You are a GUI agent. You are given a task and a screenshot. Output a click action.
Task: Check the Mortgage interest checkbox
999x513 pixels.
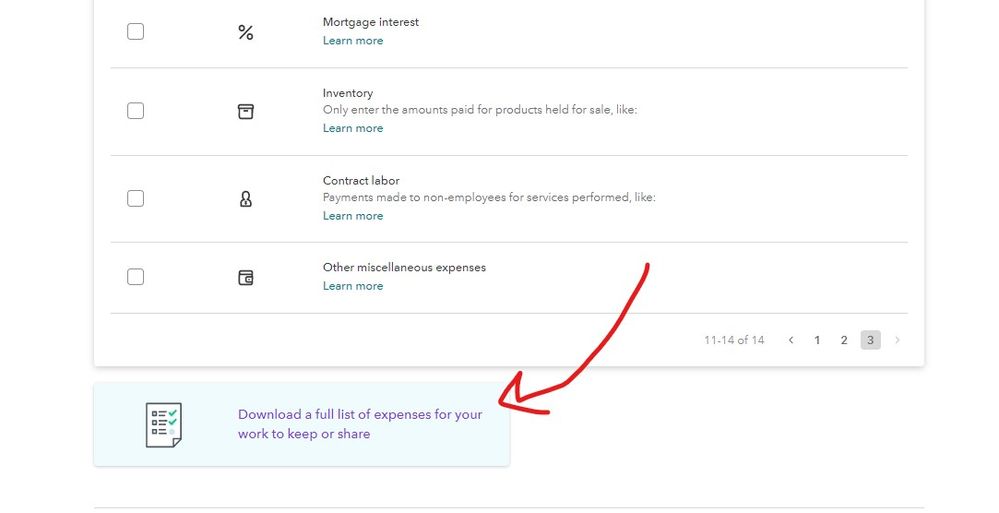(135, 31)
